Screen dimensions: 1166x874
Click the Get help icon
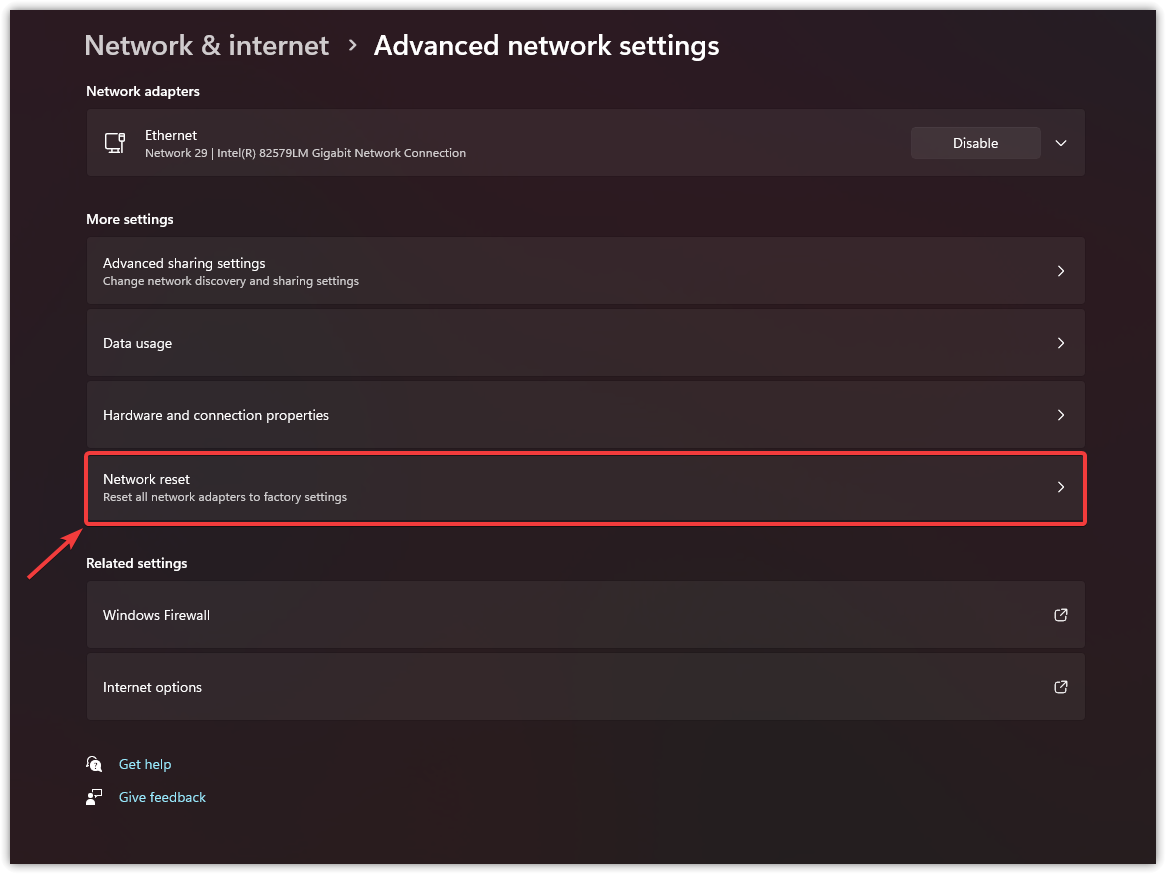tap(94, 764)
